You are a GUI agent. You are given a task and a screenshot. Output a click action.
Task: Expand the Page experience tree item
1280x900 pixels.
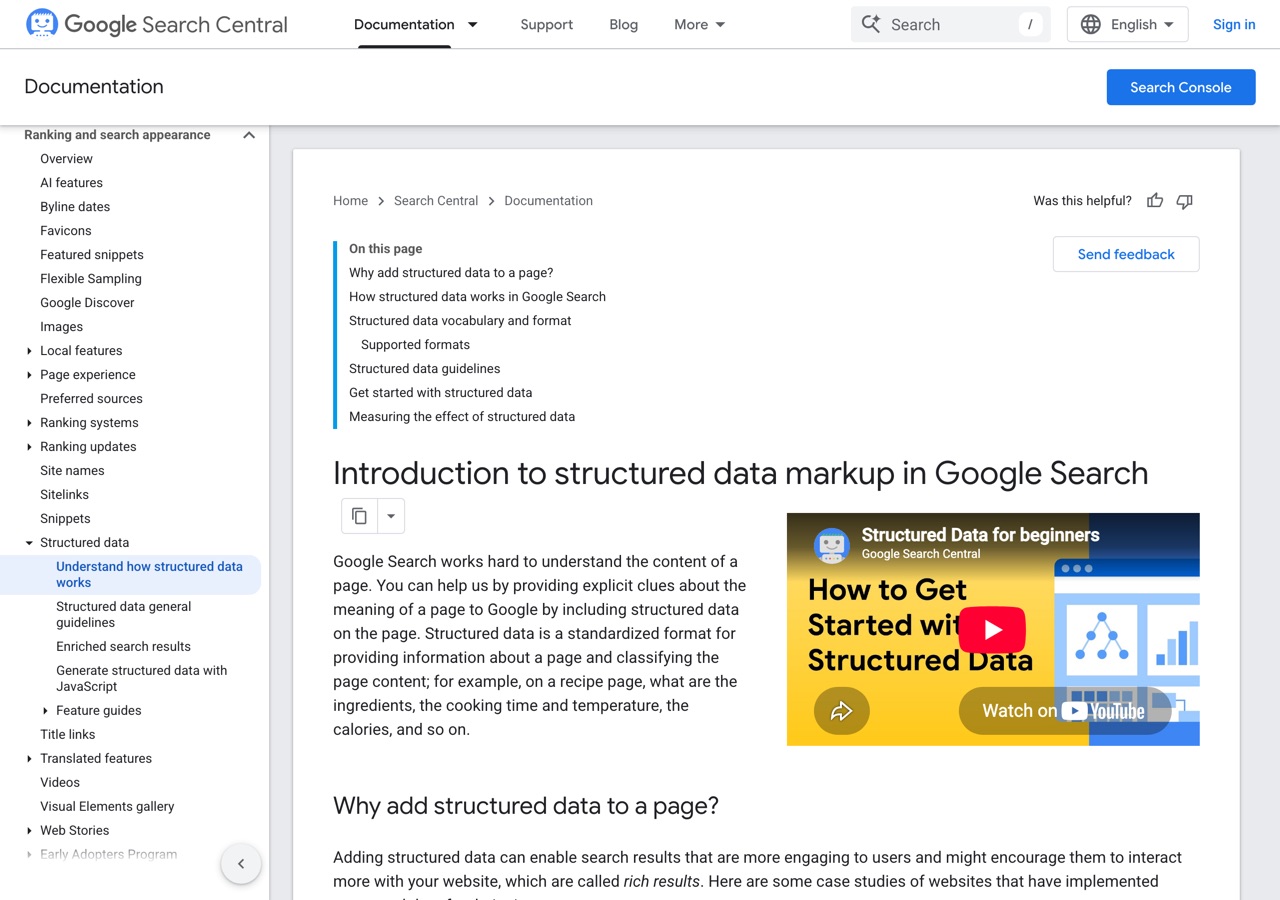point(29,375)
